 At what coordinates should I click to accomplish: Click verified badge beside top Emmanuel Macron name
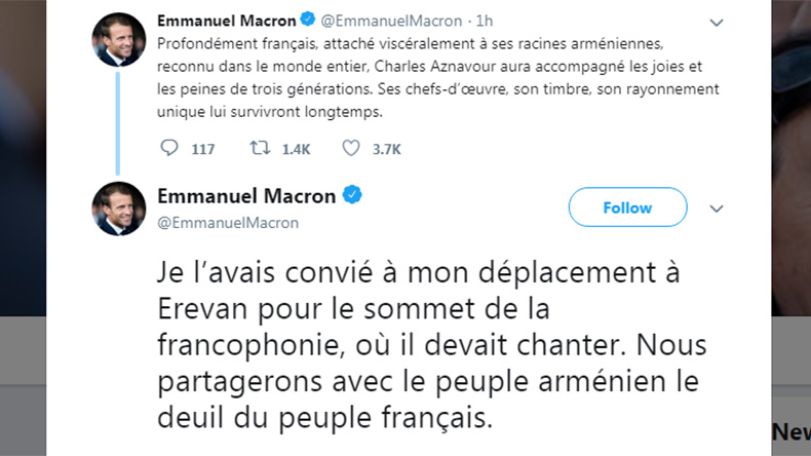pos(308,20)
